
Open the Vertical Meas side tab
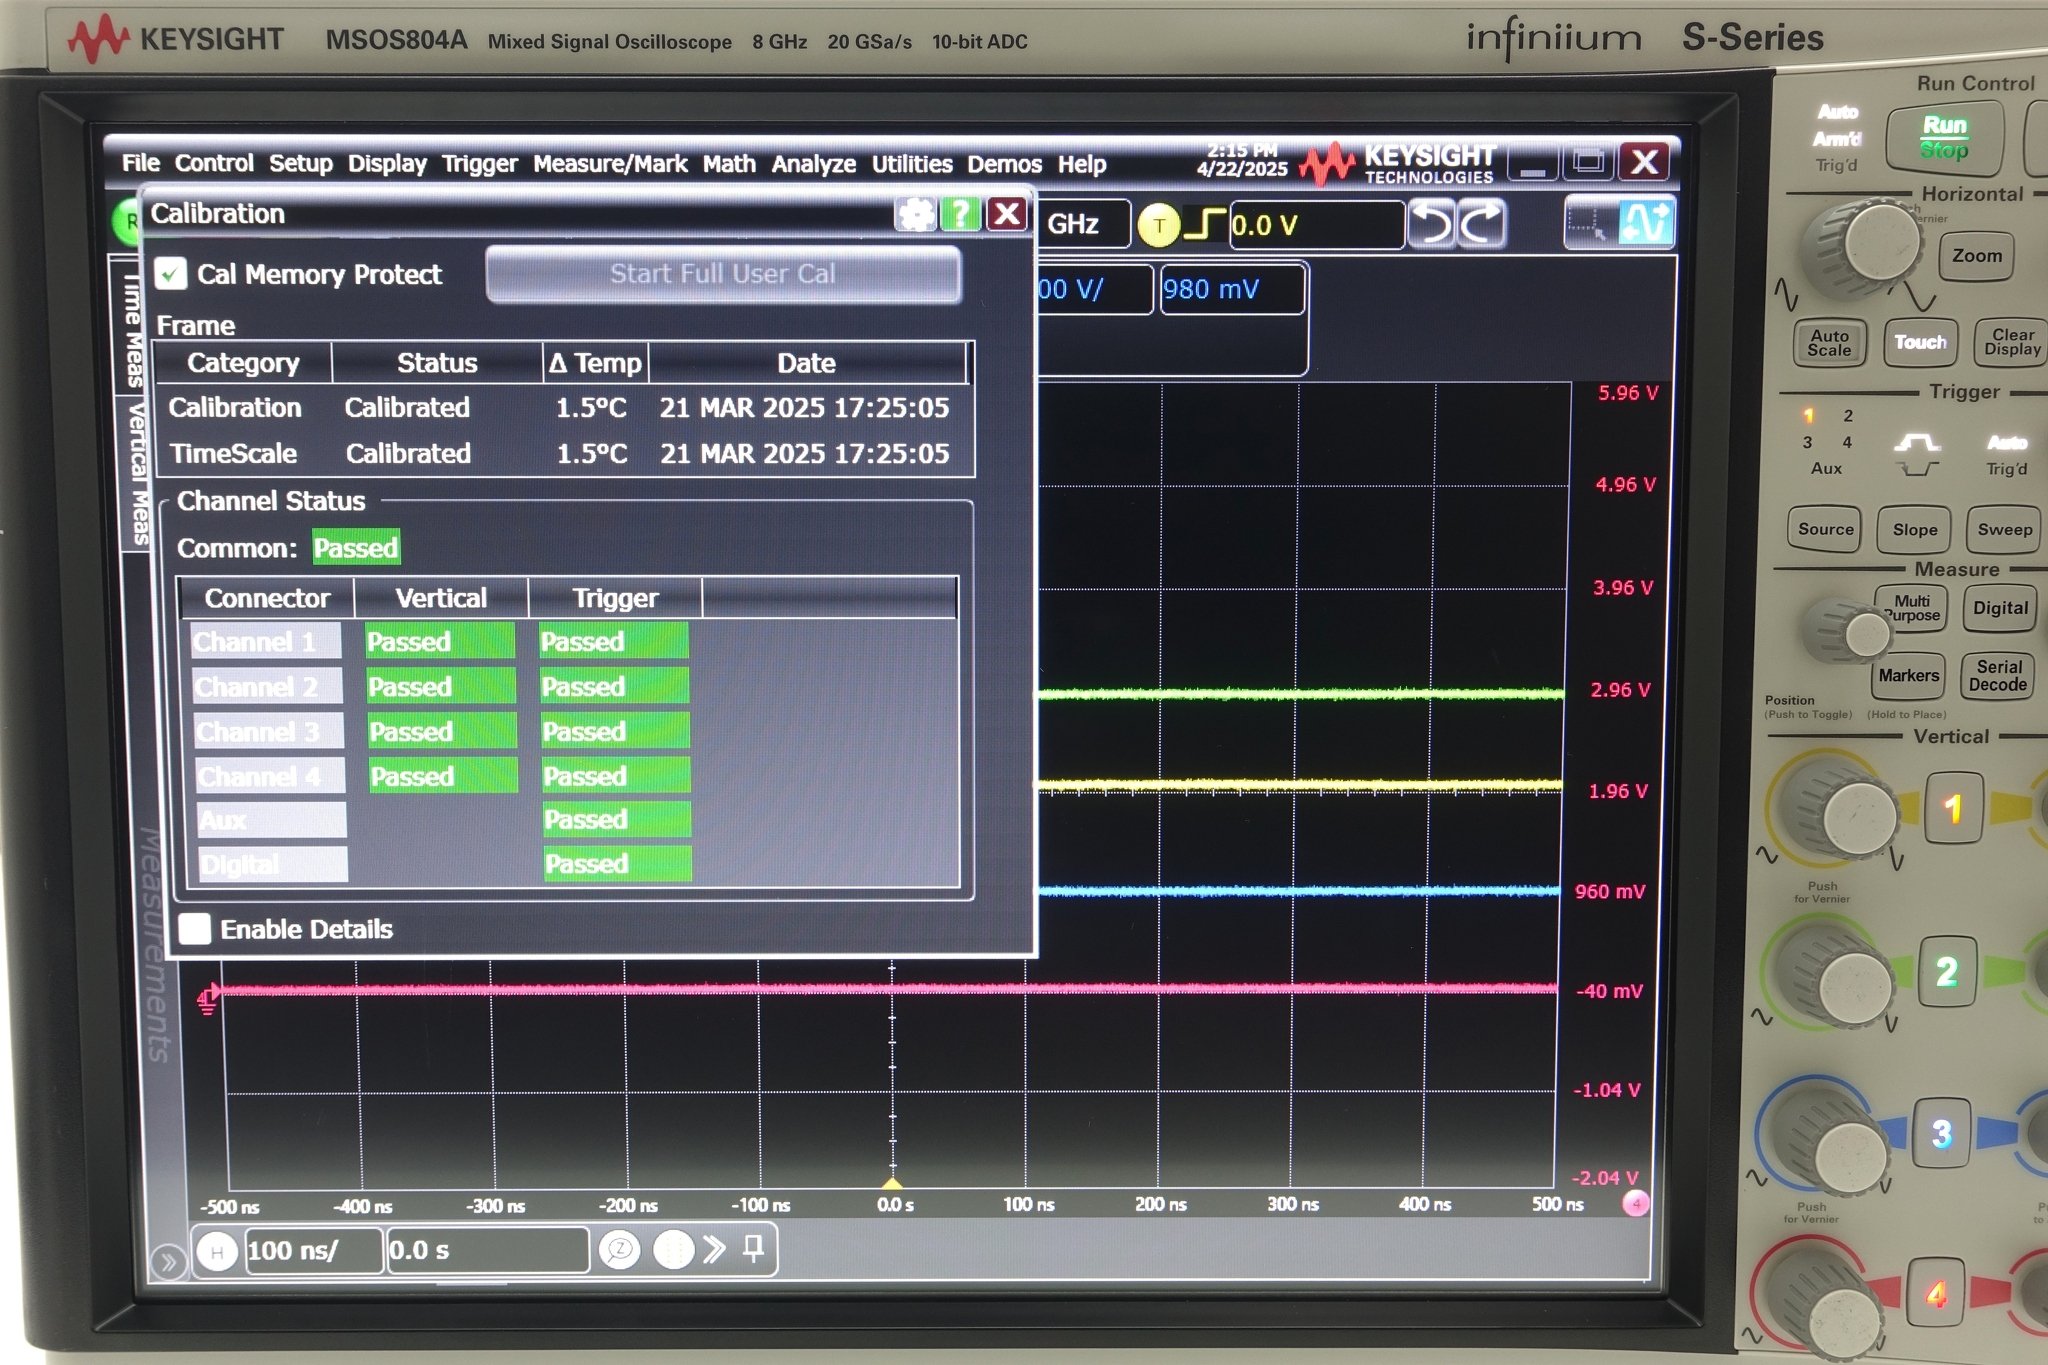click(x=138, y=473)
